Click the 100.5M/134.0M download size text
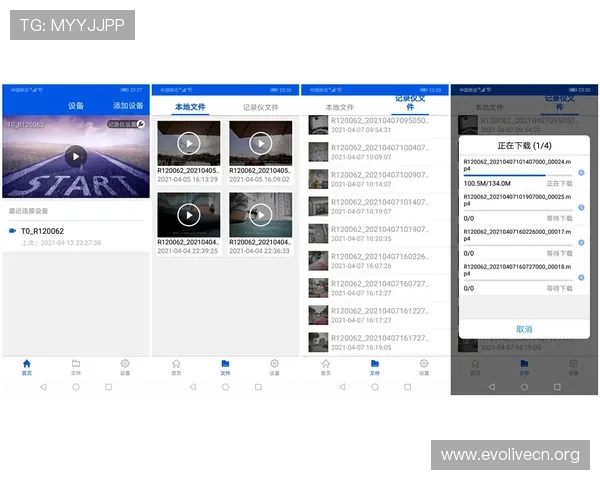Image resolution: width=600 pixels, height=480 pixels. pos(487,183)
